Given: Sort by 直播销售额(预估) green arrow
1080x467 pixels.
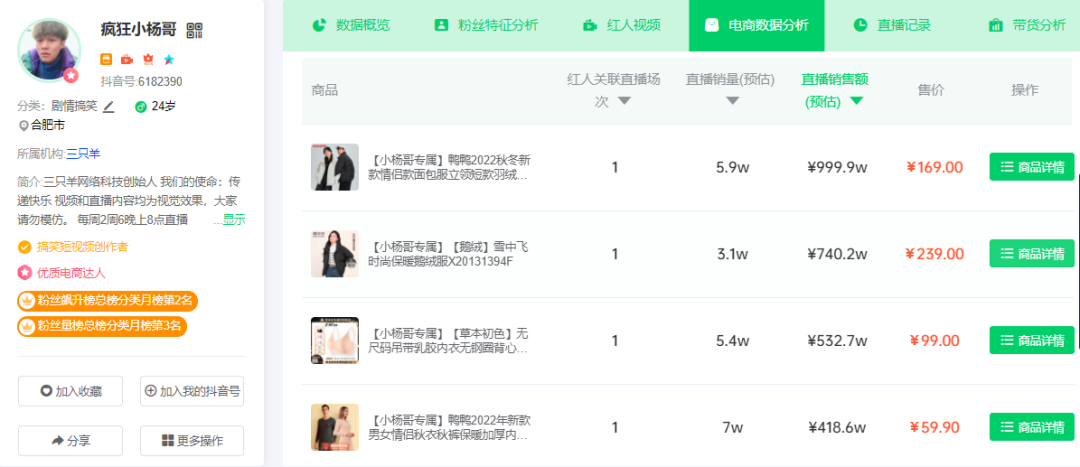Looking at the screenshot, I should [856, 101].
